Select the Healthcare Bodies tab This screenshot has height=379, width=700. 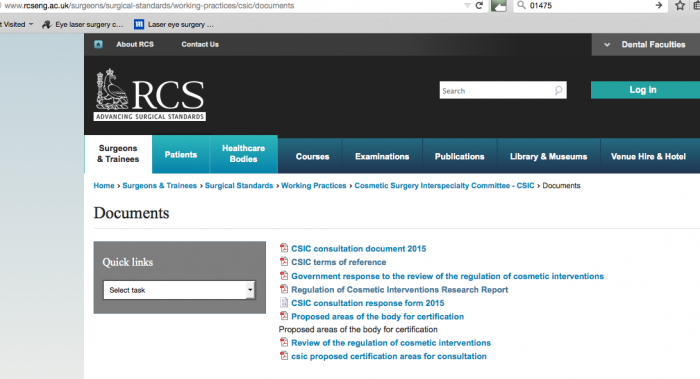click(x=244, y=154)
